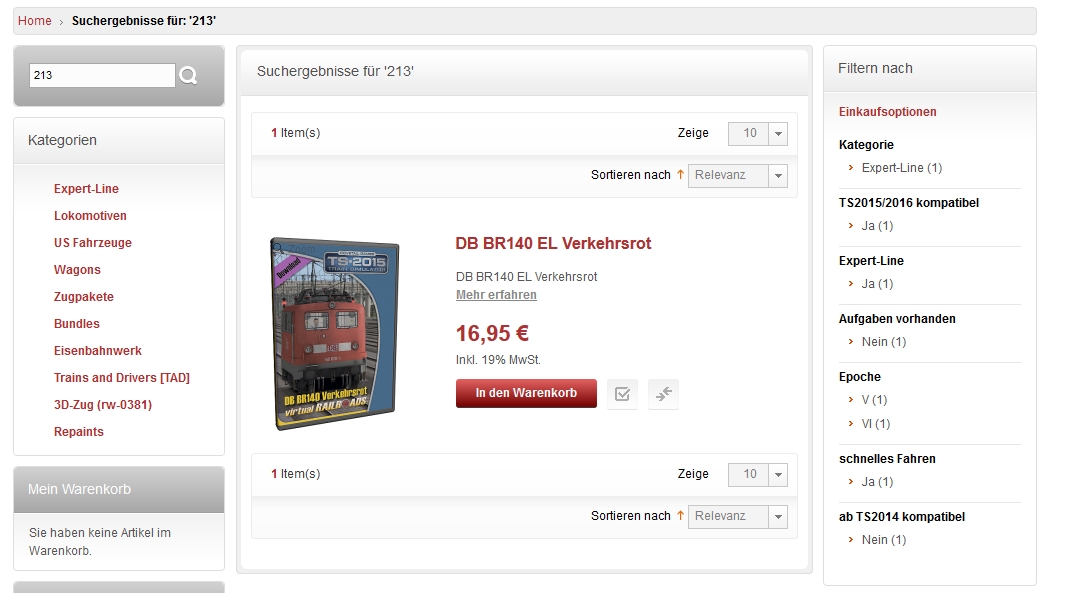Open the Zugpakete category
This screenshot has width=1071, height=593.
pos(84,296)
